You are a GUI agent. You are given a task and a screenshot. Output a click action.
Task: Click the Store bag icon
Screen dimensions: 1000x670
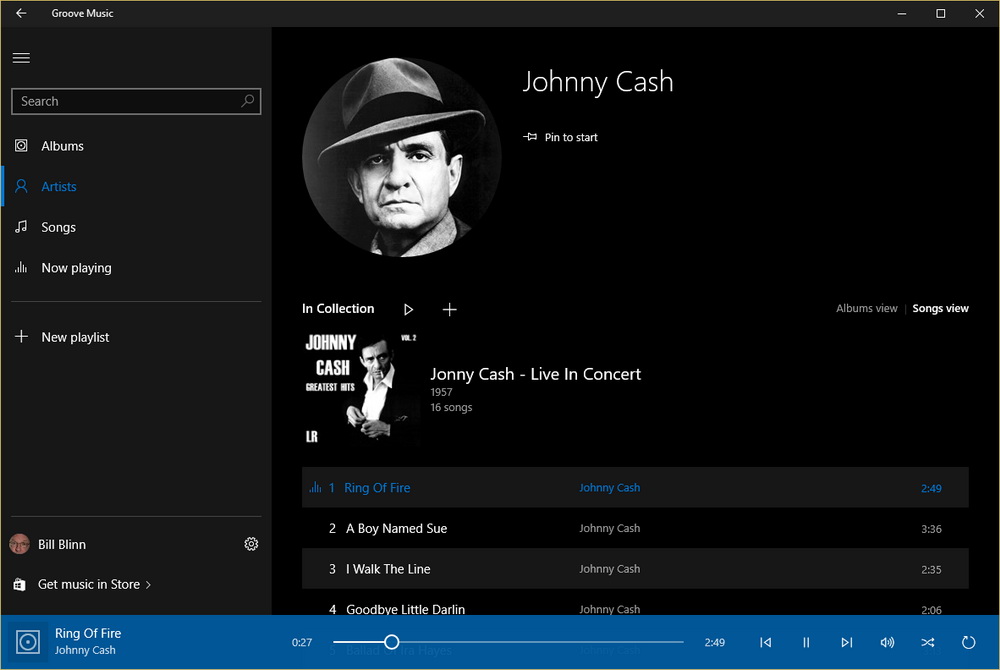click(20, 584)
